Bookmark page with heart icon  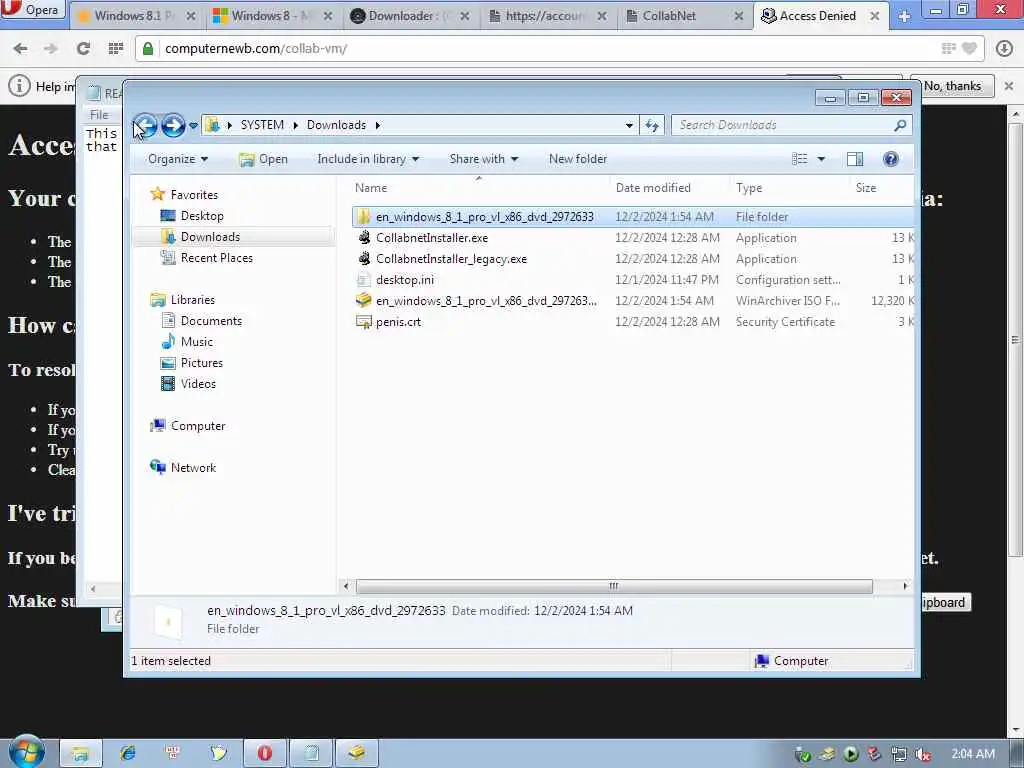pos(969,48)
